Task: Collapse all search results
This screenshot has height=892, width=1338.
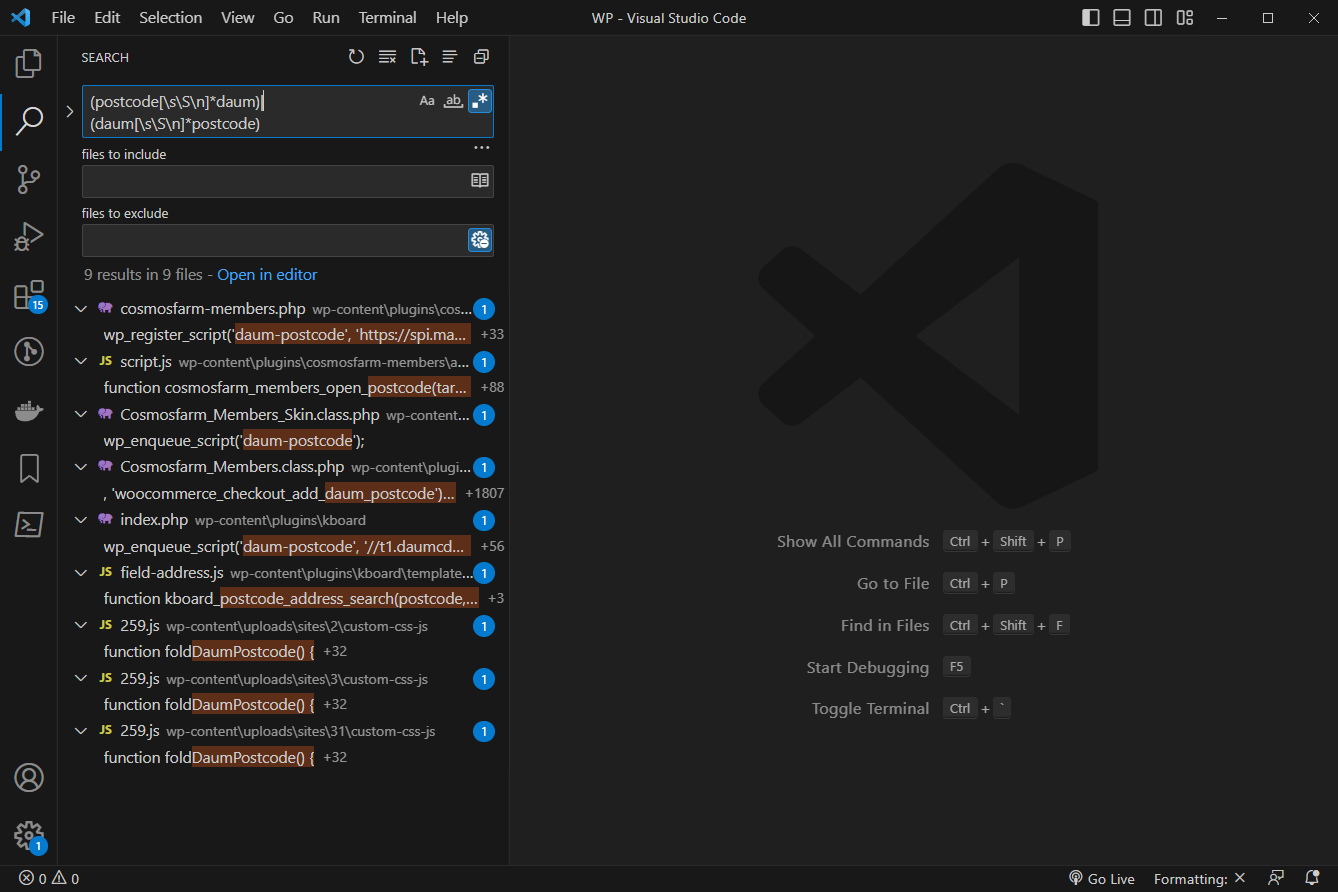Action: tap(481, 57)
